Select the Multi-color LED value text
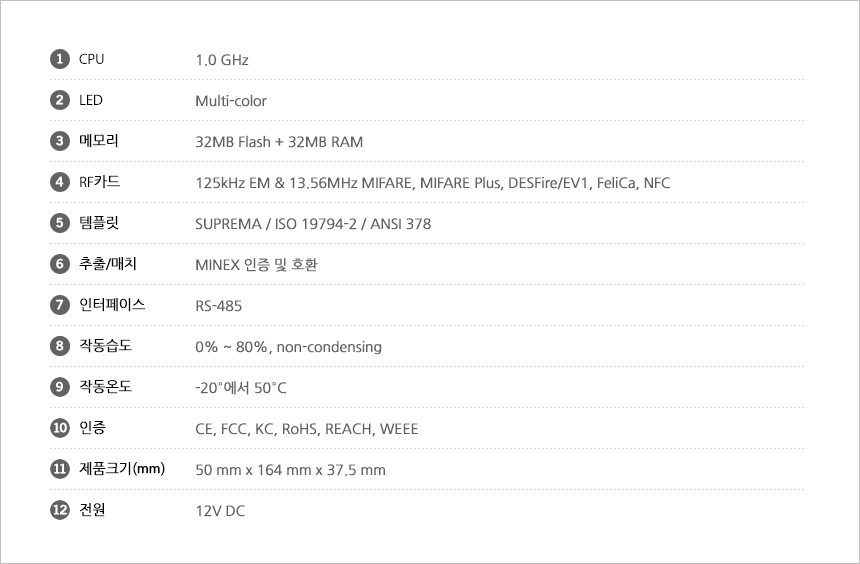Viewport: 860px width, 564px height. pos(231,101)
